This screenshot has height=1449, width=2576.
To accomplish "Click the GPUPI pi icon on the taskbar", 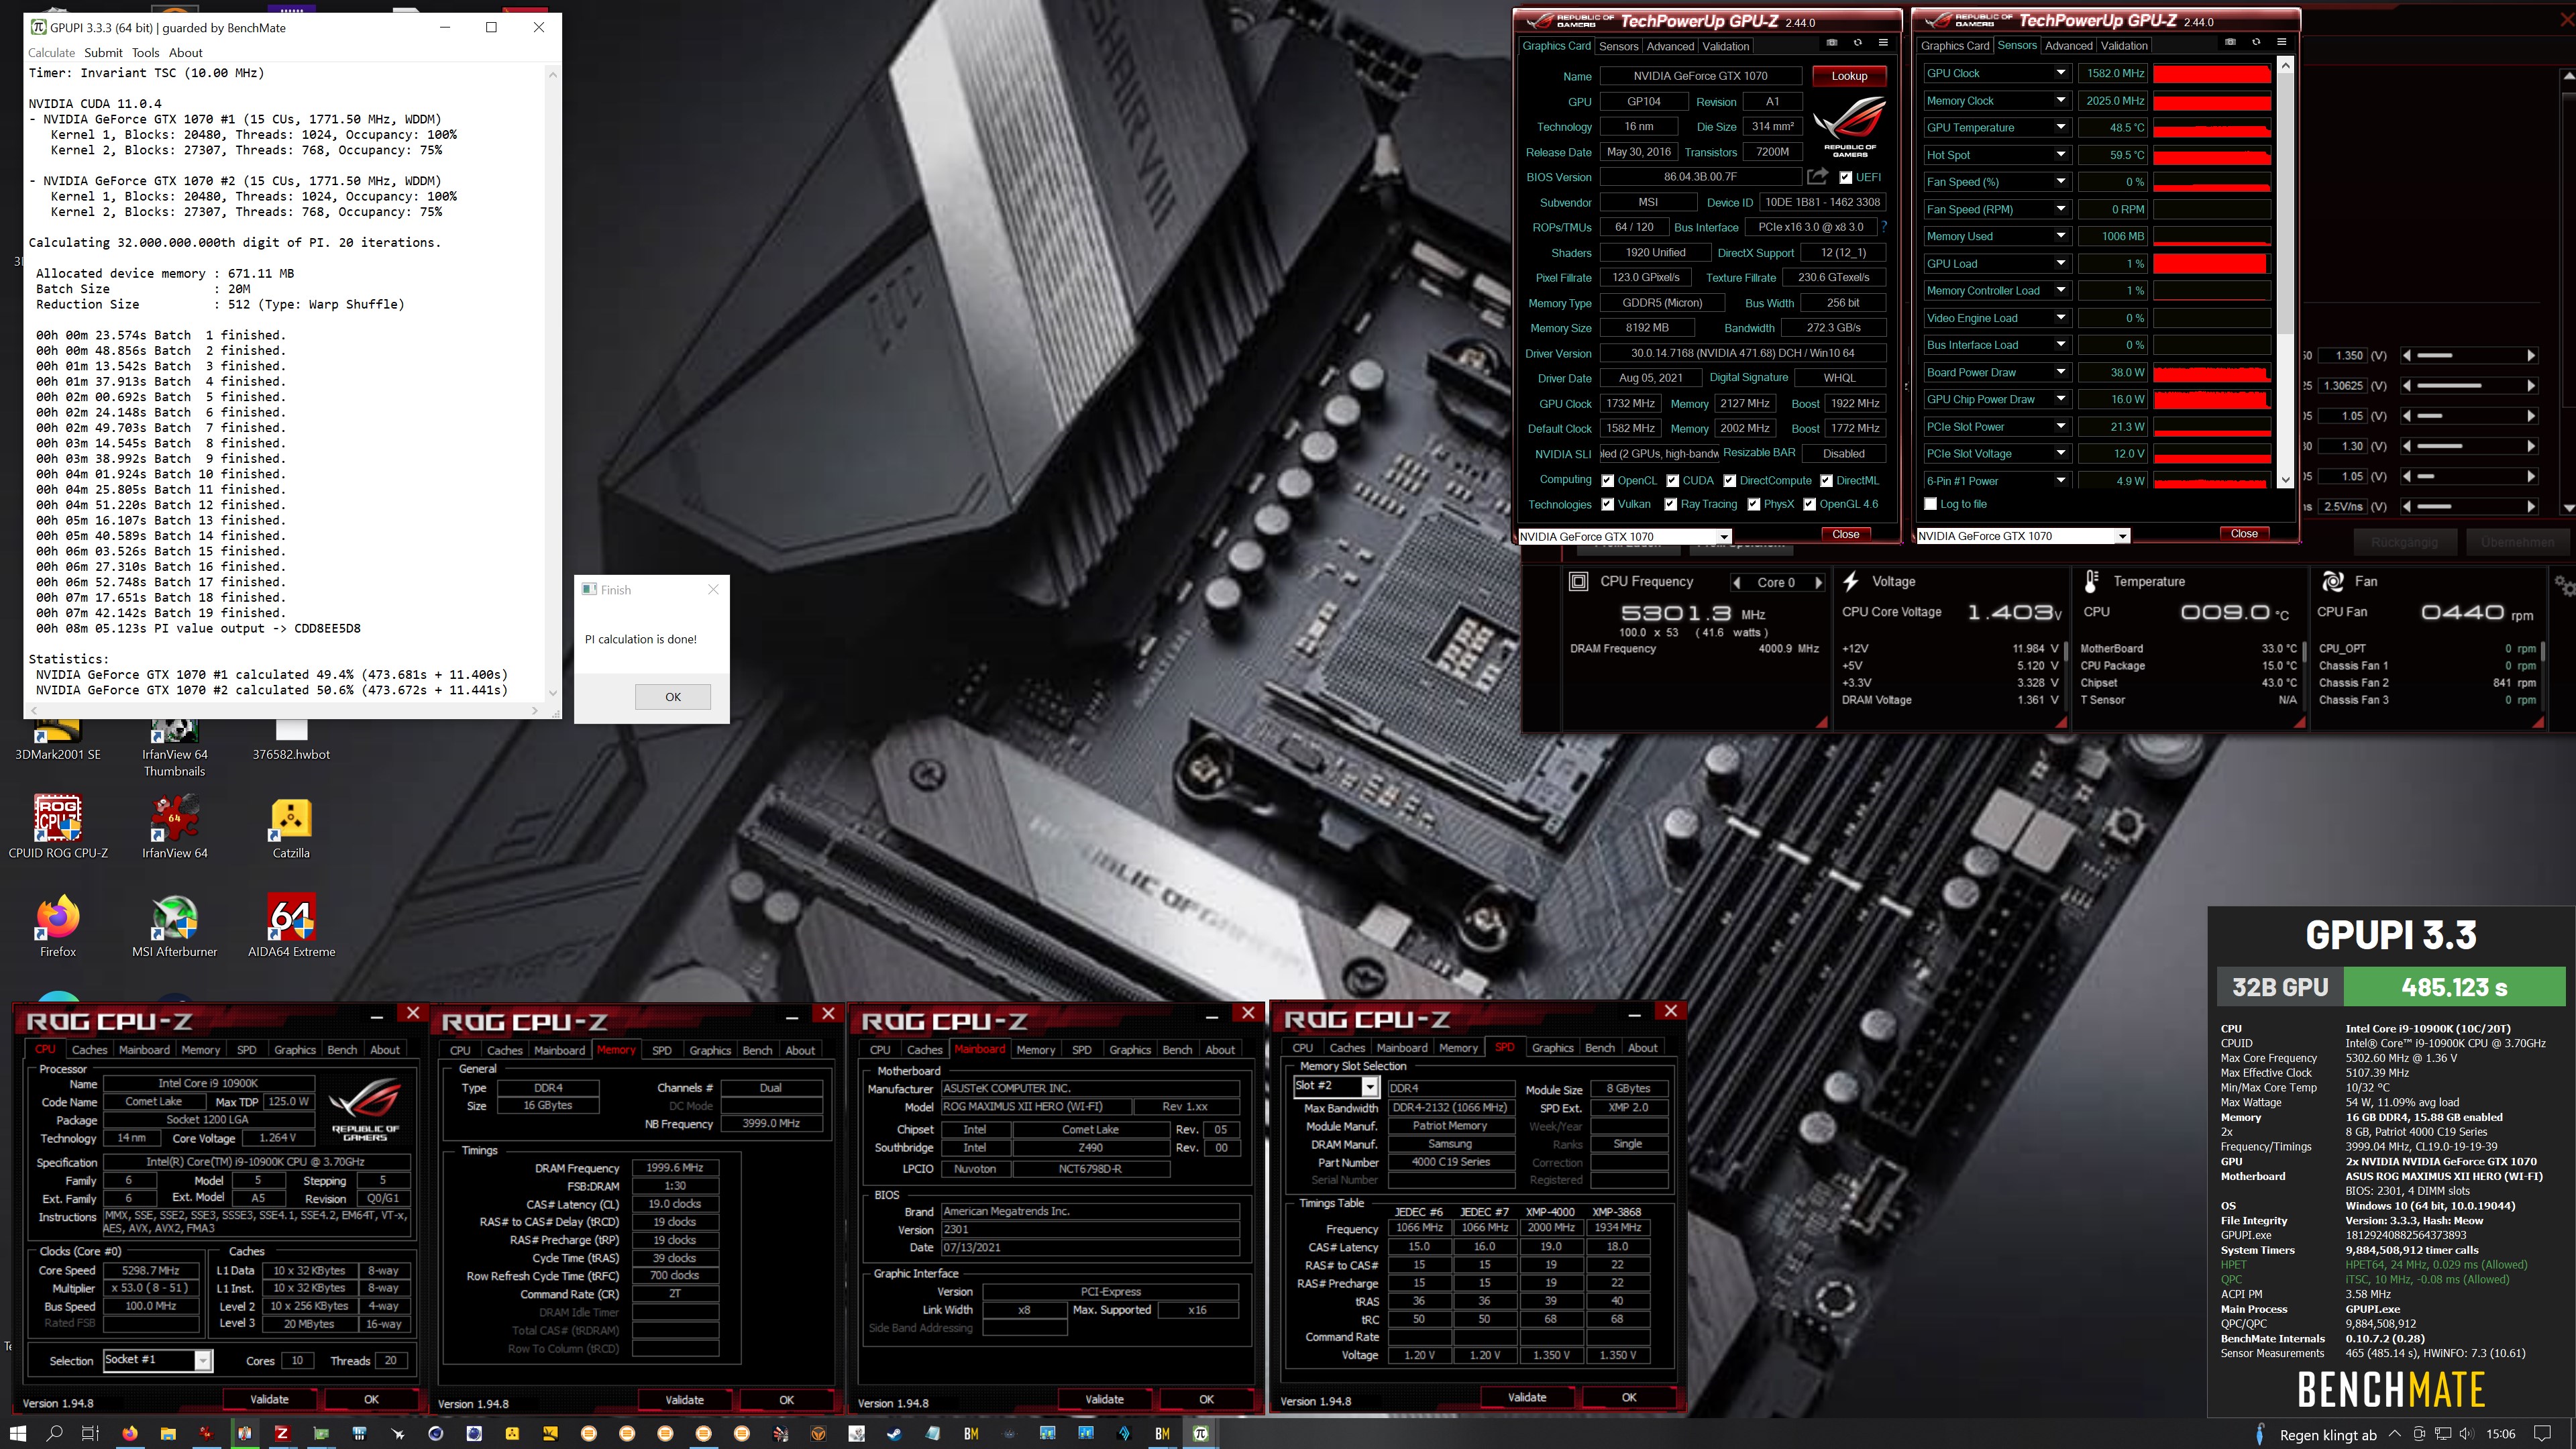I will [1200, 1433].
